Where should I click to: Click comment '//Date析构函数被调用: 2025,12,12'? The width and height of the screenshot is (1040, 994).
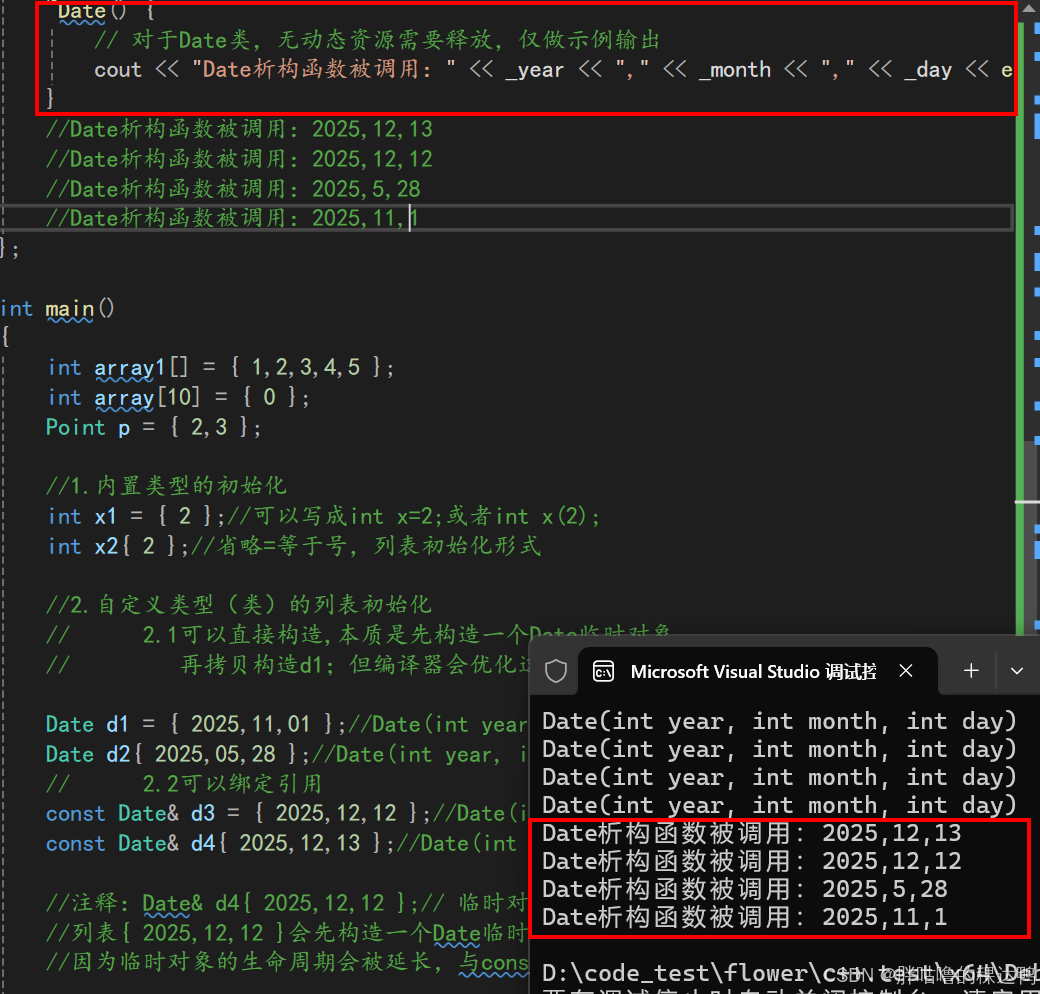(x=239, y=159)
